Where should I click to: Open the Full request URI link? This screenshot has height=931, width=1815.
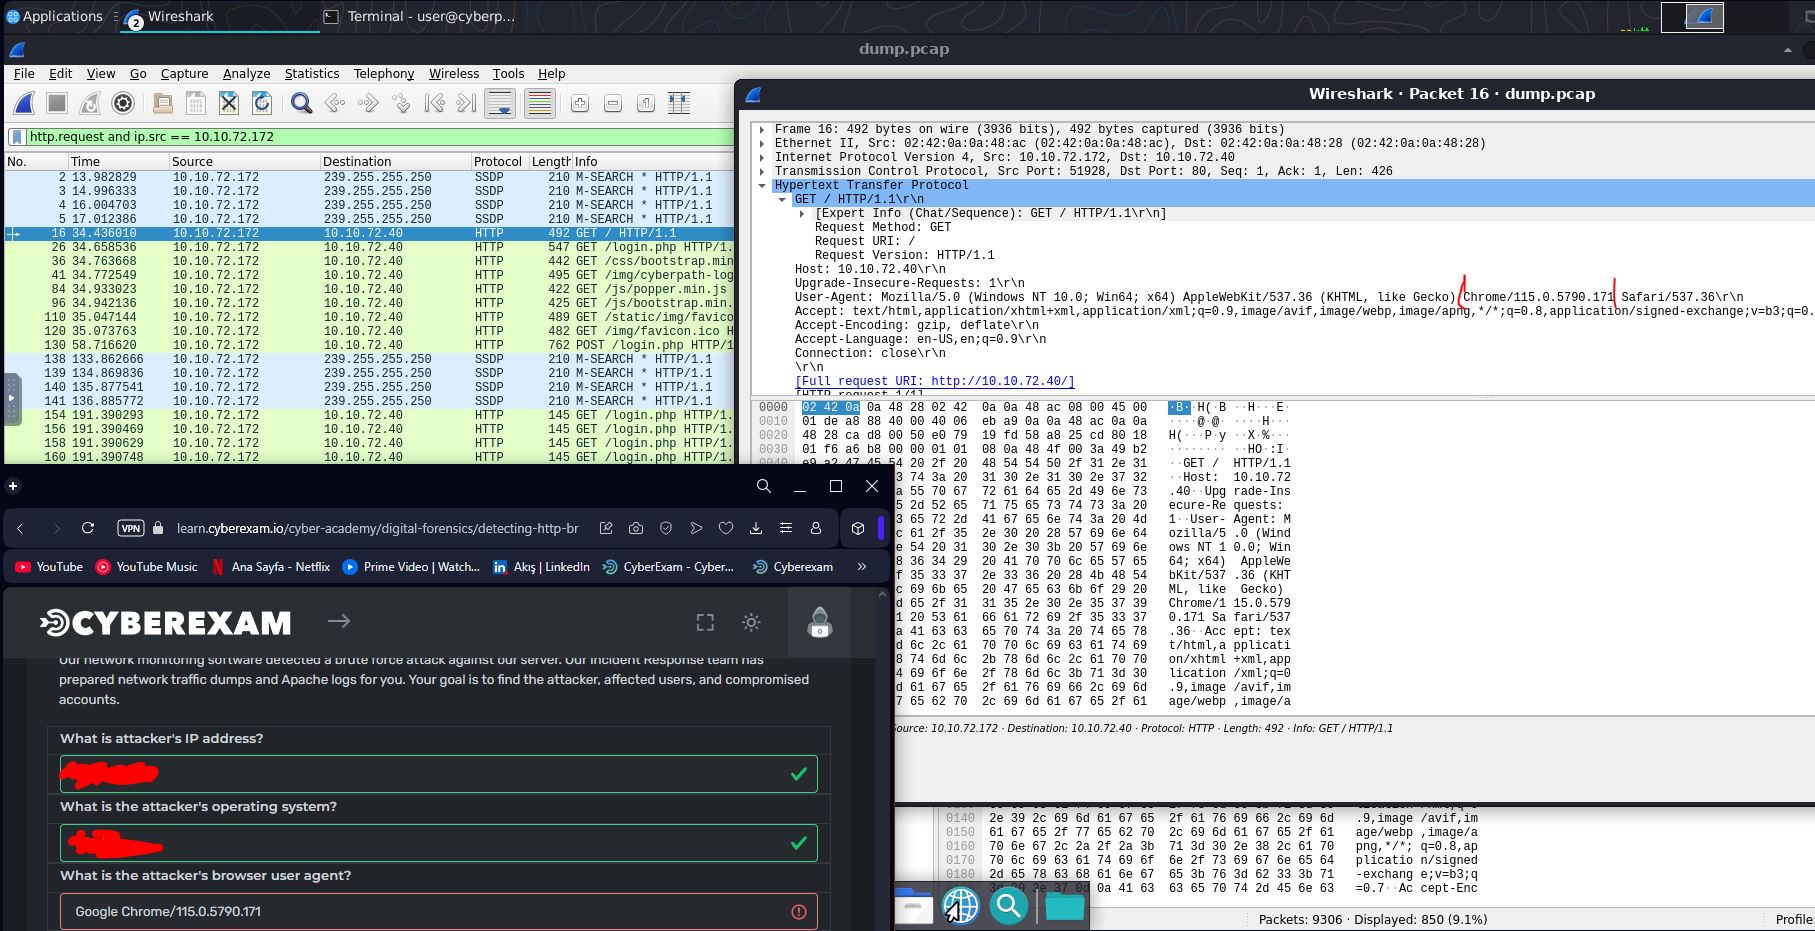(x=934, y=381)
